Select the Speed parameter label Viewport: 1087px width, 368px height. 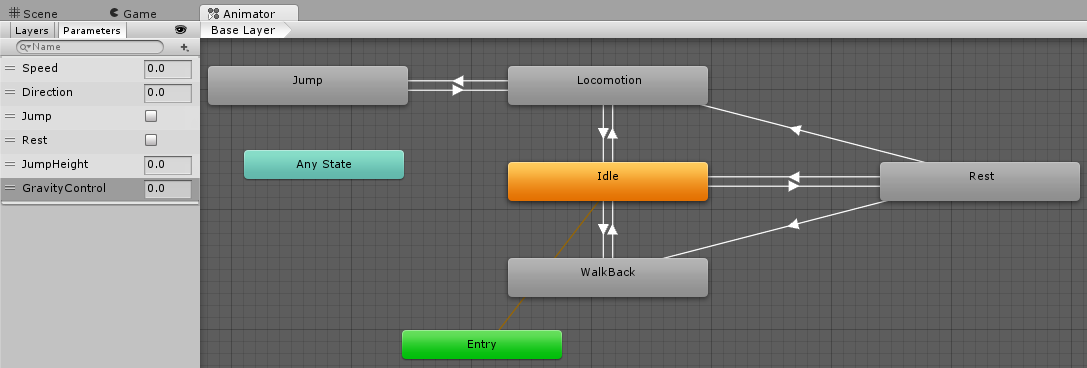tap(40, 68)
